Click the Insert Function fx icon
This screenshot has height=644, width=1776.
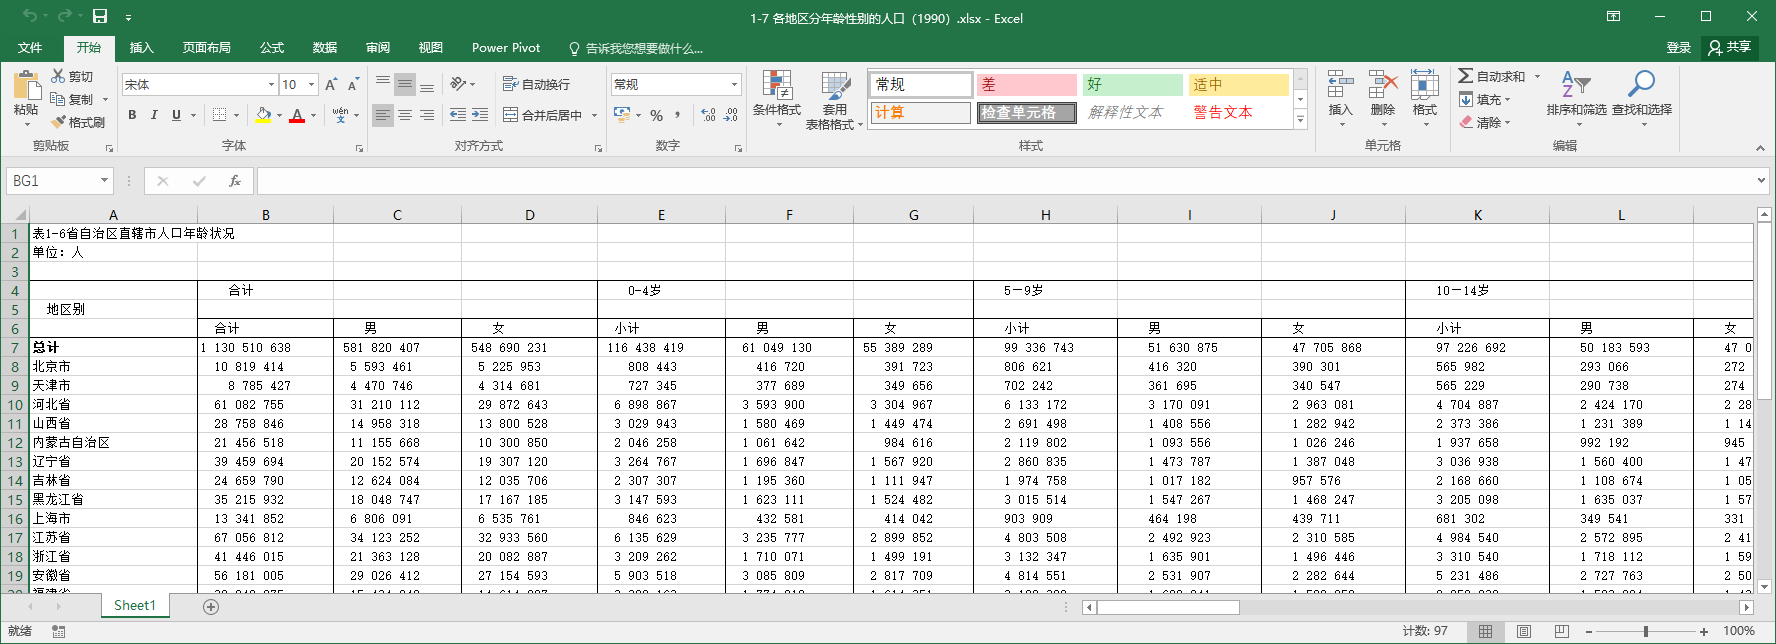pyautogui.click(x=235, y=181)
